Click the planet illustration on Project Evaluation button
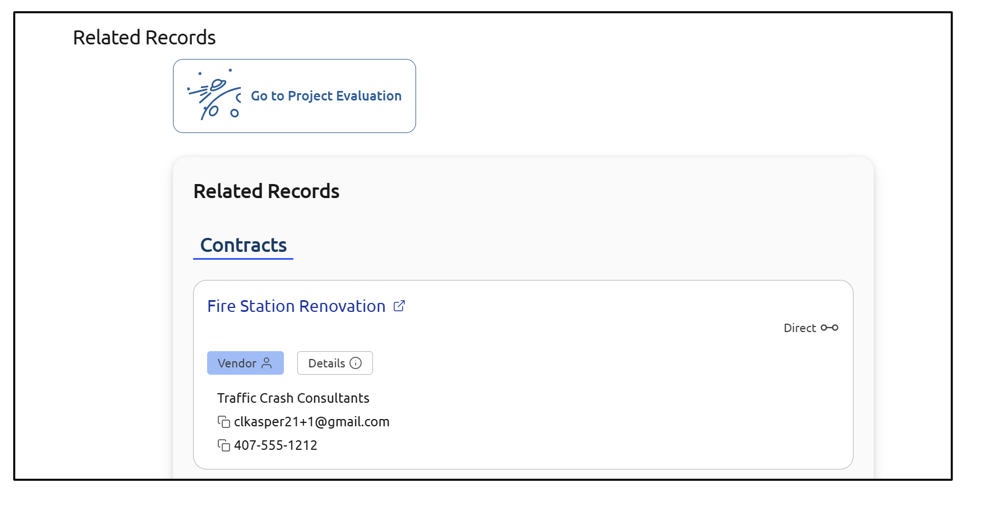The image size is (1003, 508). 214,96
